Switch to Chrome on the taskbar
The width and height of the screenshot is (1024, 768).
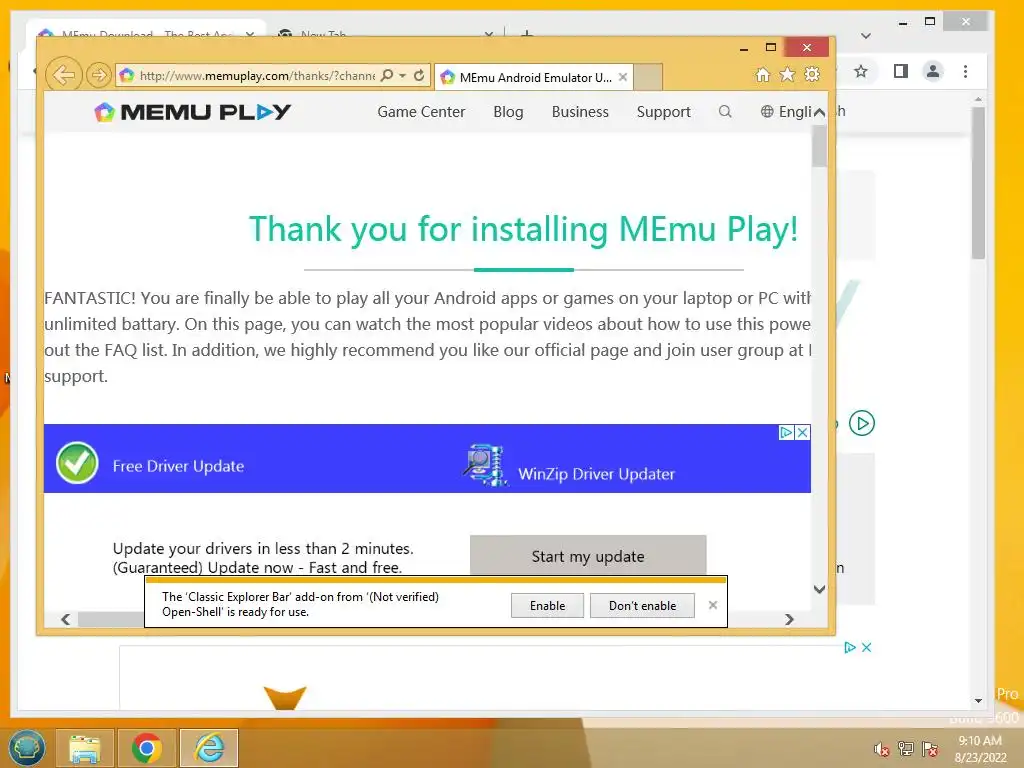coord(147,748)
